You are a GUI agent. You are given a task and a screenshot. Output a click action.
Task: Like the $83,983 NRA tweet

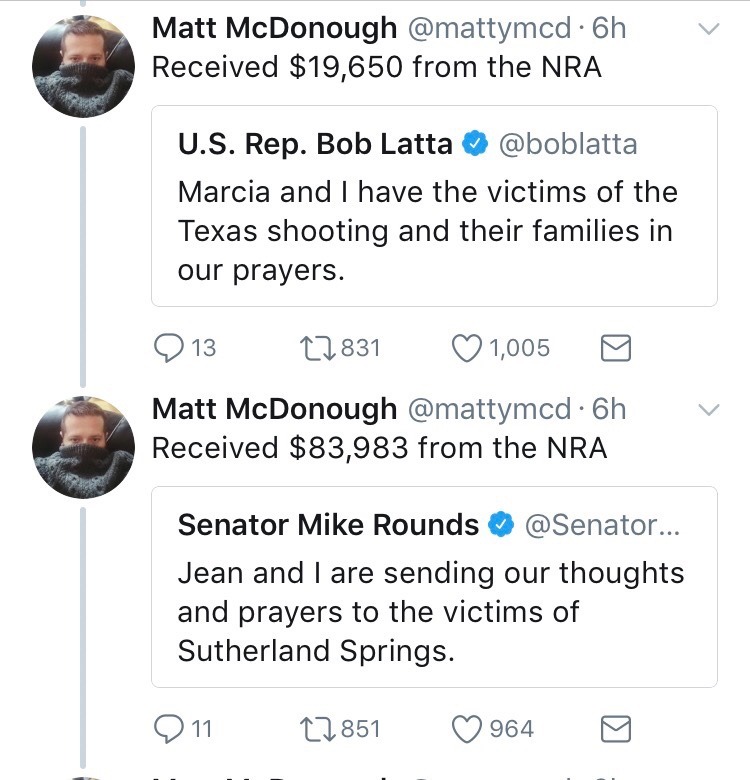pos(467,729)
